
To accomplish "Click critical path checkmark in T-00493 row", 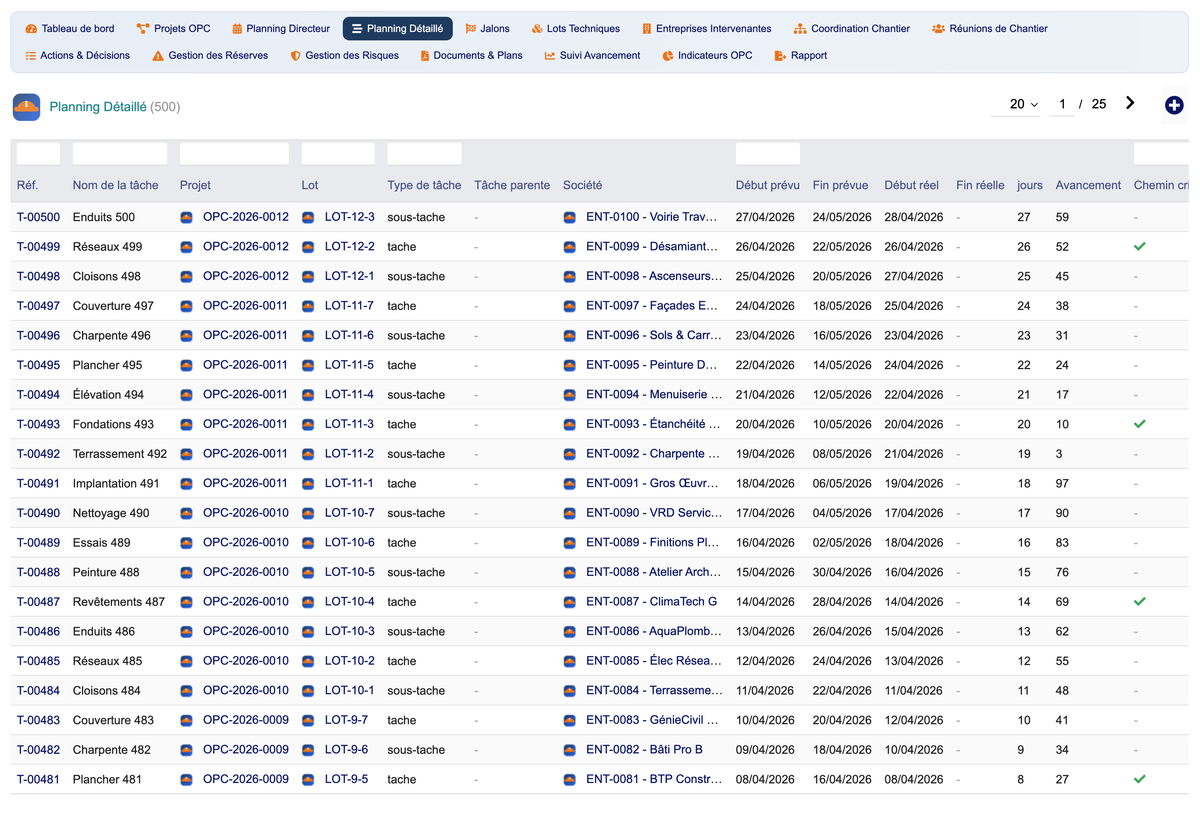I will [1139, 424].
